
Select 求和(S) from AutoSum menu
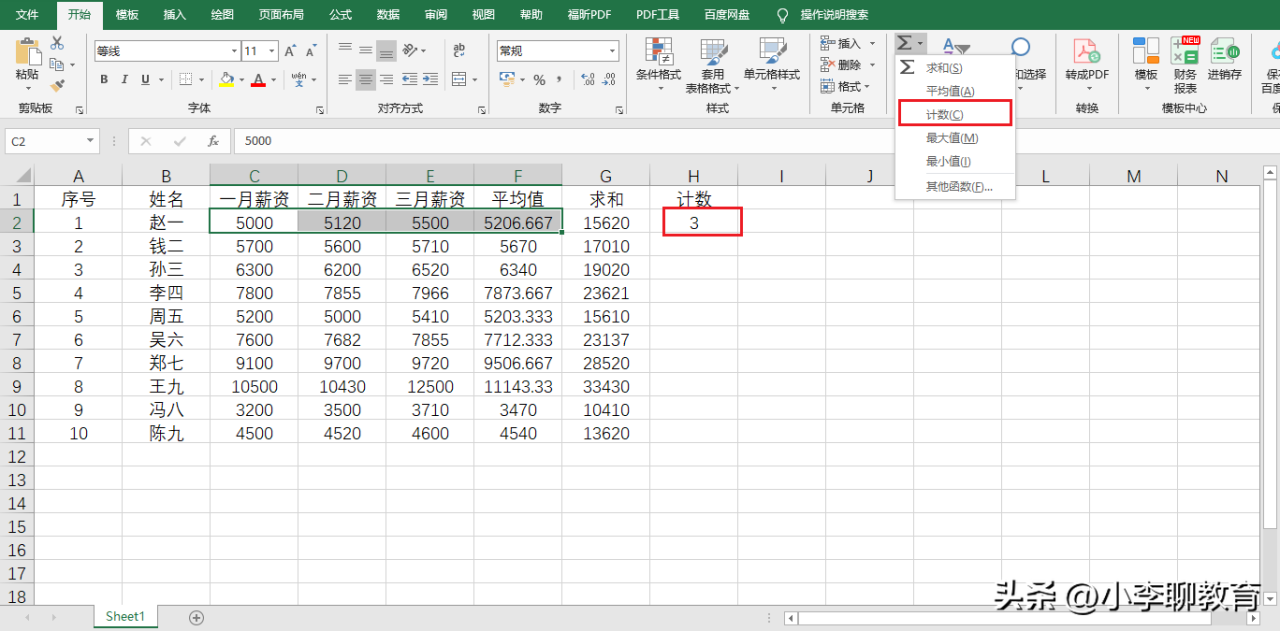[955, 67]
